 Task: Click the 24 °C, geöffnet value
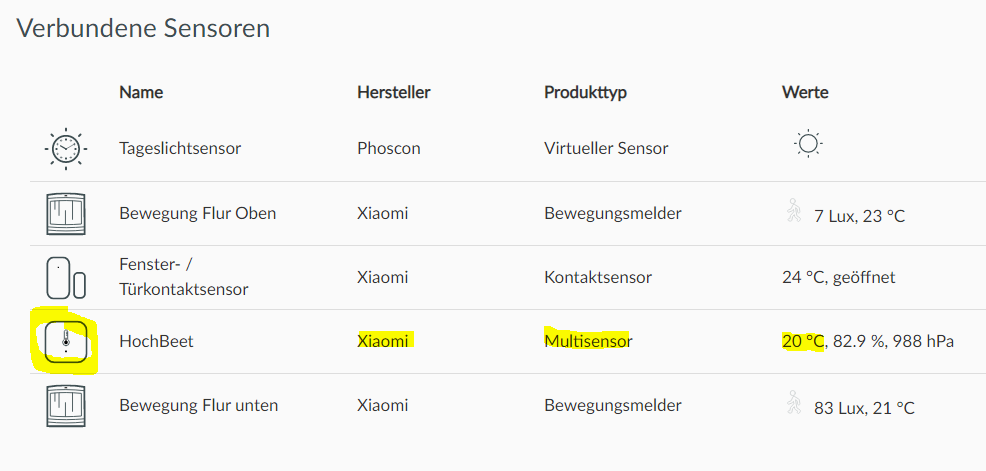[838, 277]
